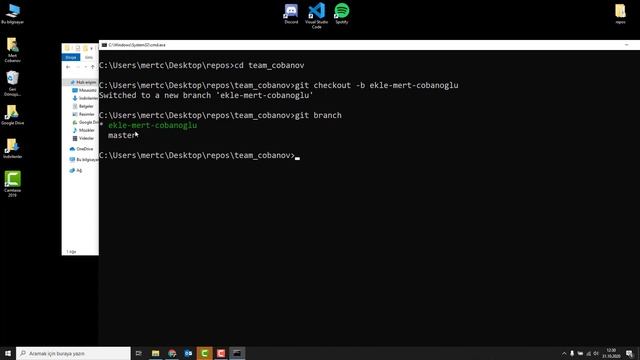
Task: Launch Discord from desktop shortcut
Action: coord(291,13)
